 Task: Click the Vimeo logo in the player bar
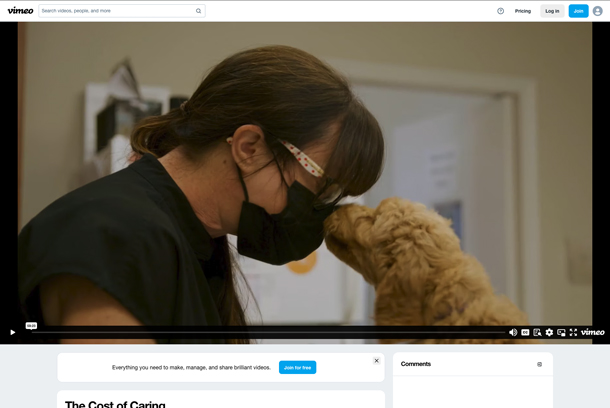click(x=592, y=332)
